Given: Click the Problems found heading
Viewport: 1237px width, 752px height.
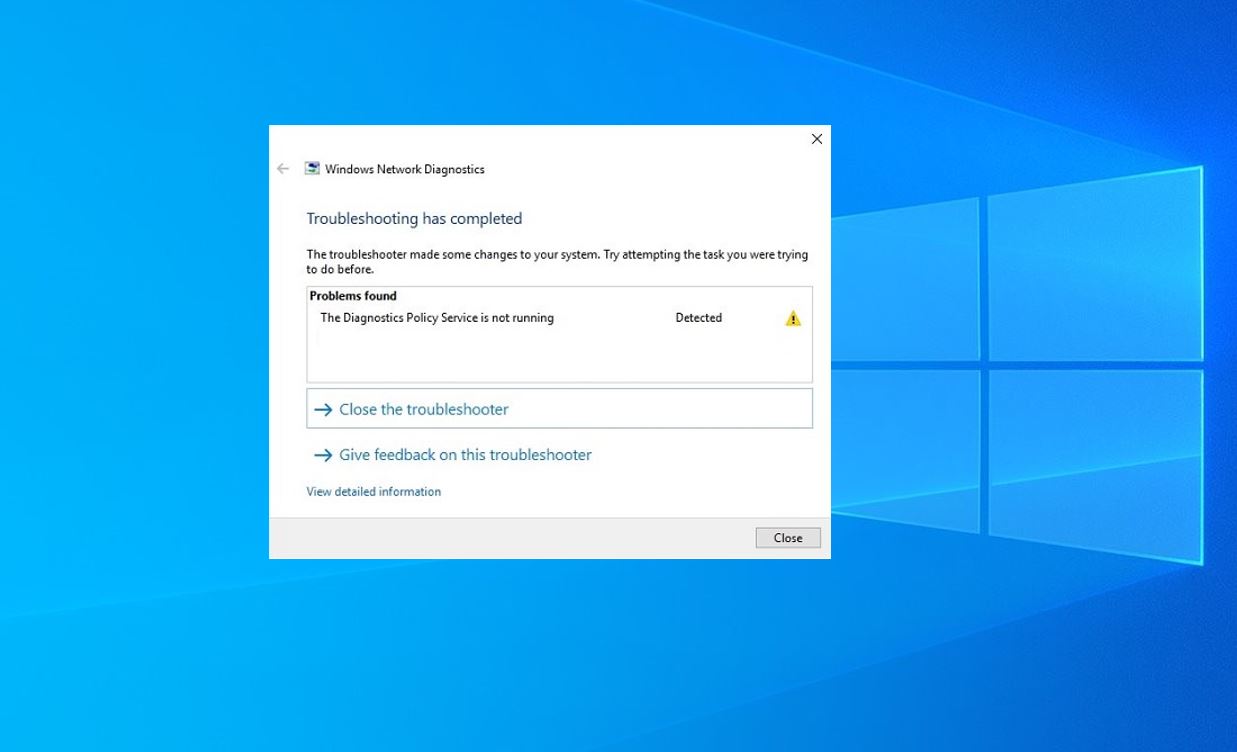Looking at the screenshot, I should coord(353,296).
